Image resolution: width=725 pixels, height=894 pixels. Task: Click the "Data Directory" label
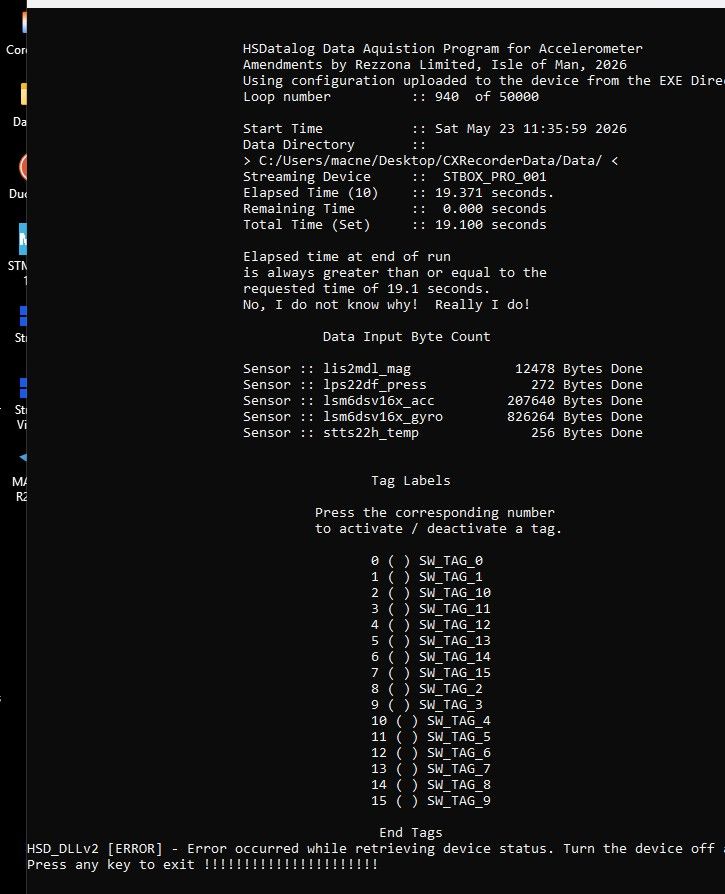click(299, 145)
